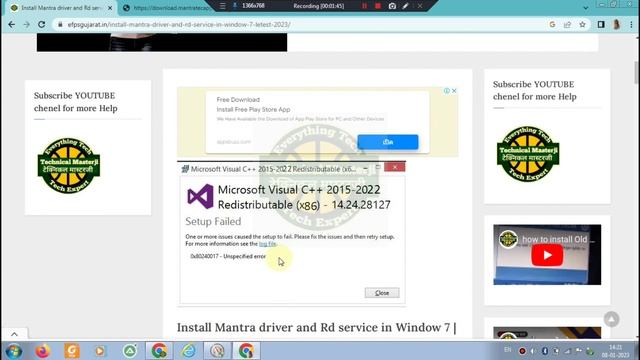
Task: Take a screenshot with camera icon
Action: (x=392, y=6)
